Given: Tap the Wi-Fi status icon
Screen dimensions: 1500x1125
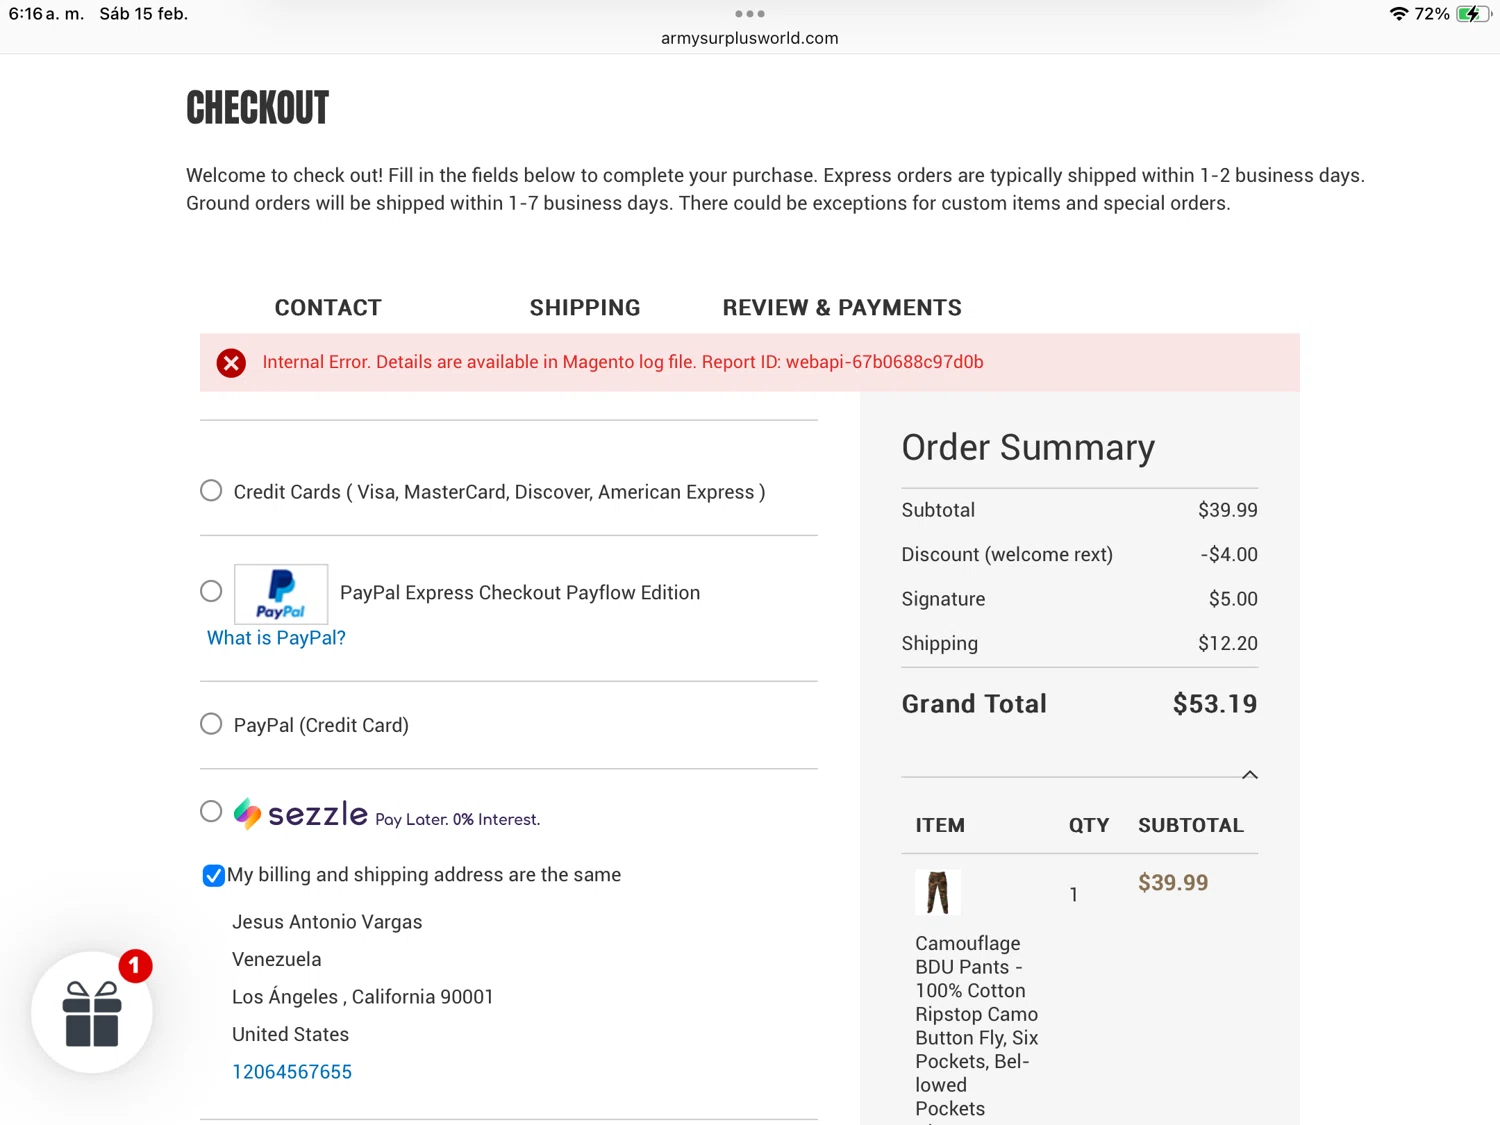Looking at the screenshot, I should tap(1398, 14).
